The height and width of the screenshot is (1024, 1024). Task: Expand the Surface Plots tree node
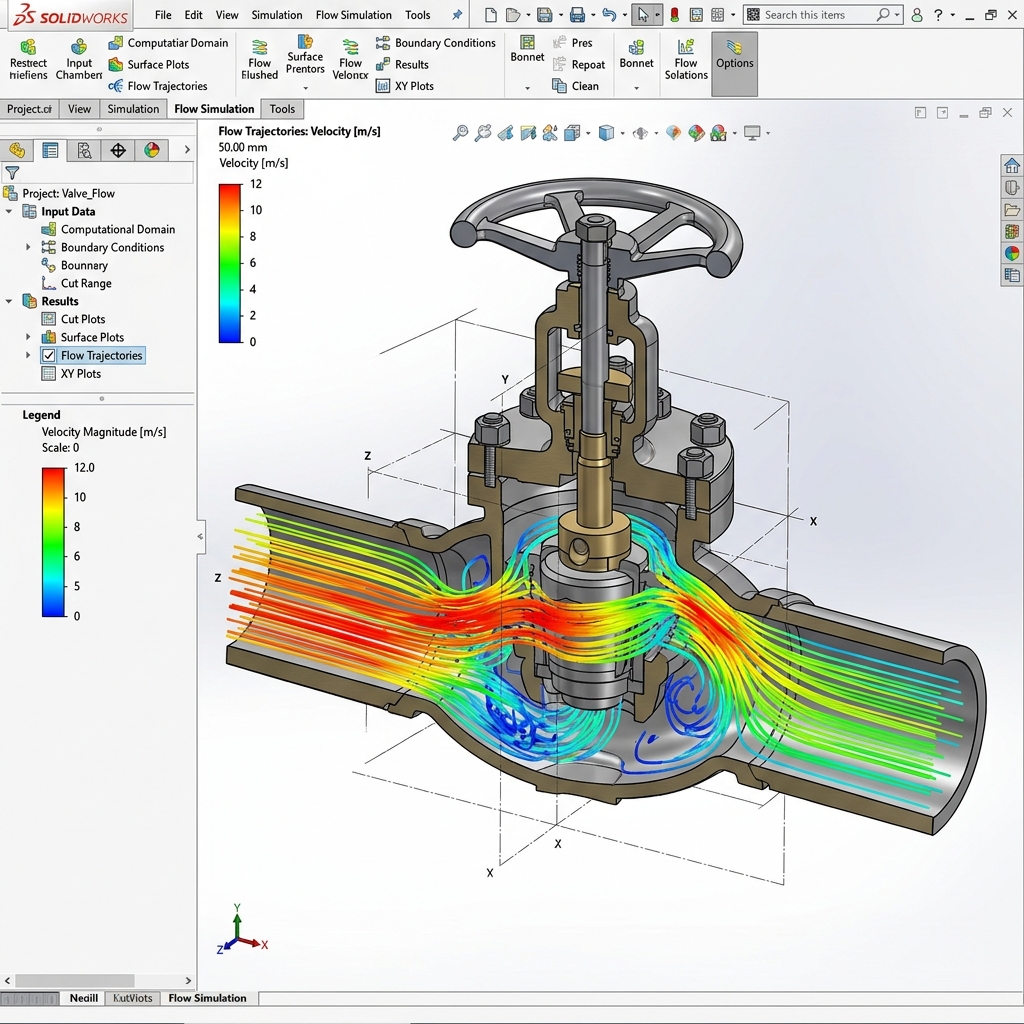[x=28, y=337]
